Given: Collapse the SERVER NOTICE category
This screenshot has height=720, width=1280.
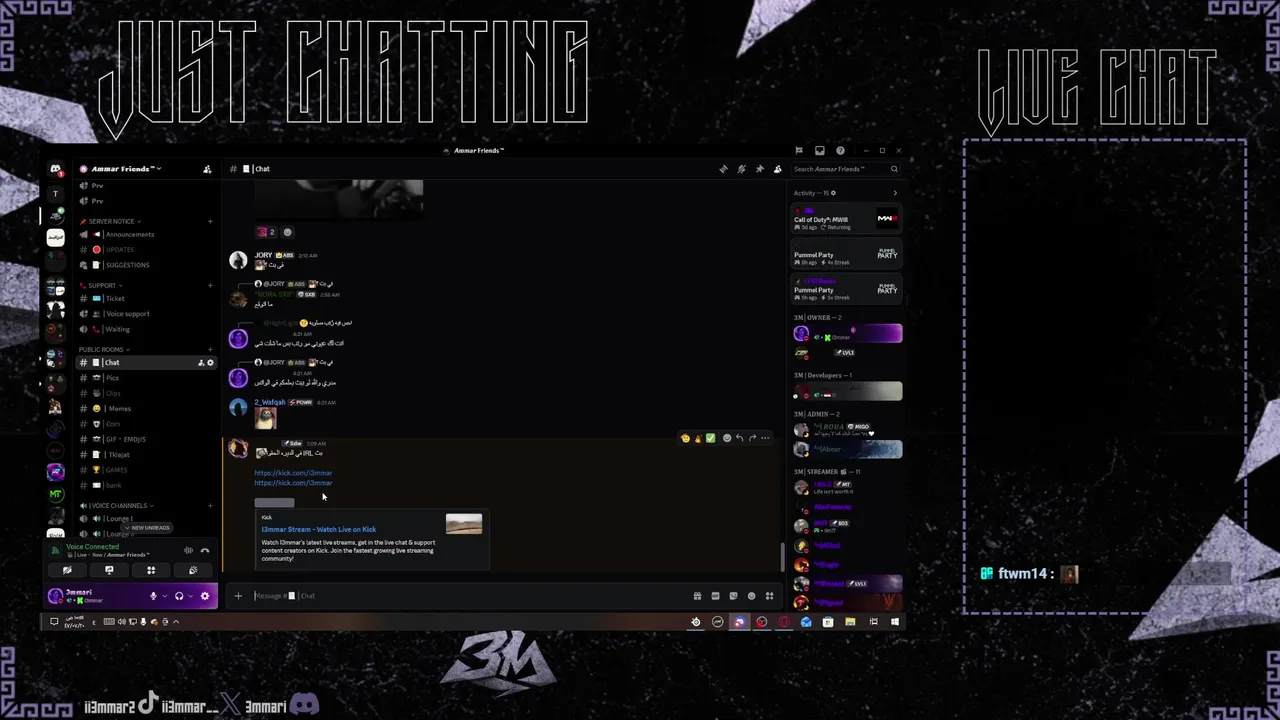Looking at the screenshot, I should pyautogui.click(x=110, y=221).
